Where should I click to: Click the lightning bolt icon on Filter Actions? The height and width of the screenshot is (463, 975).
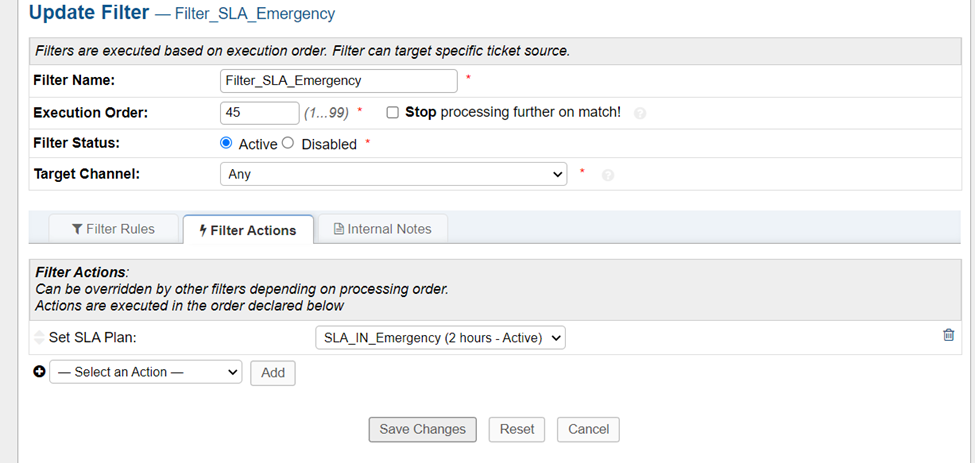click(203, 230)
